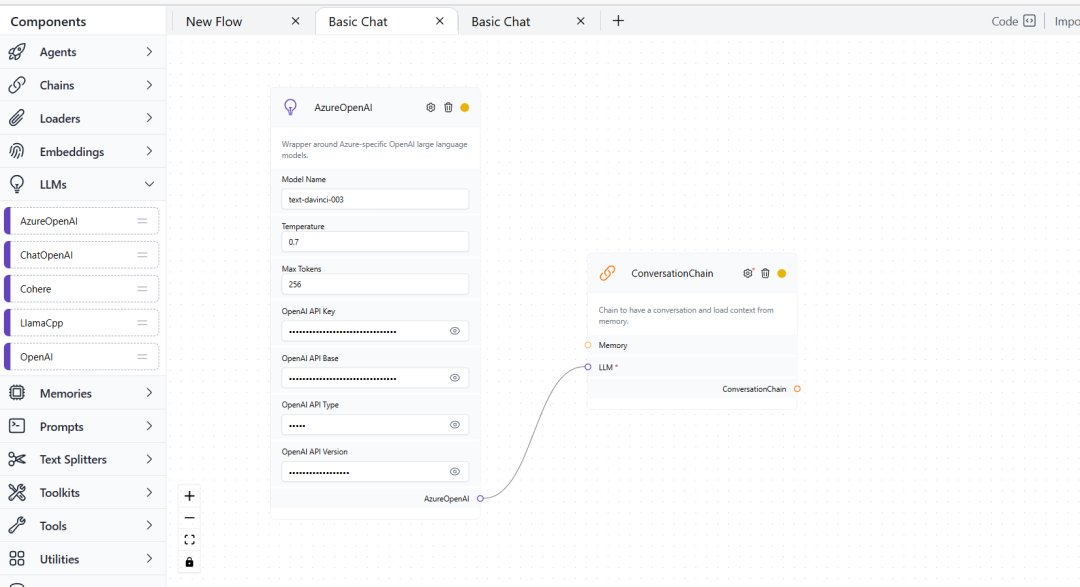Expand the Utilities category chevron
This screenshot has height=587, width=1080.
click(149, 558)
